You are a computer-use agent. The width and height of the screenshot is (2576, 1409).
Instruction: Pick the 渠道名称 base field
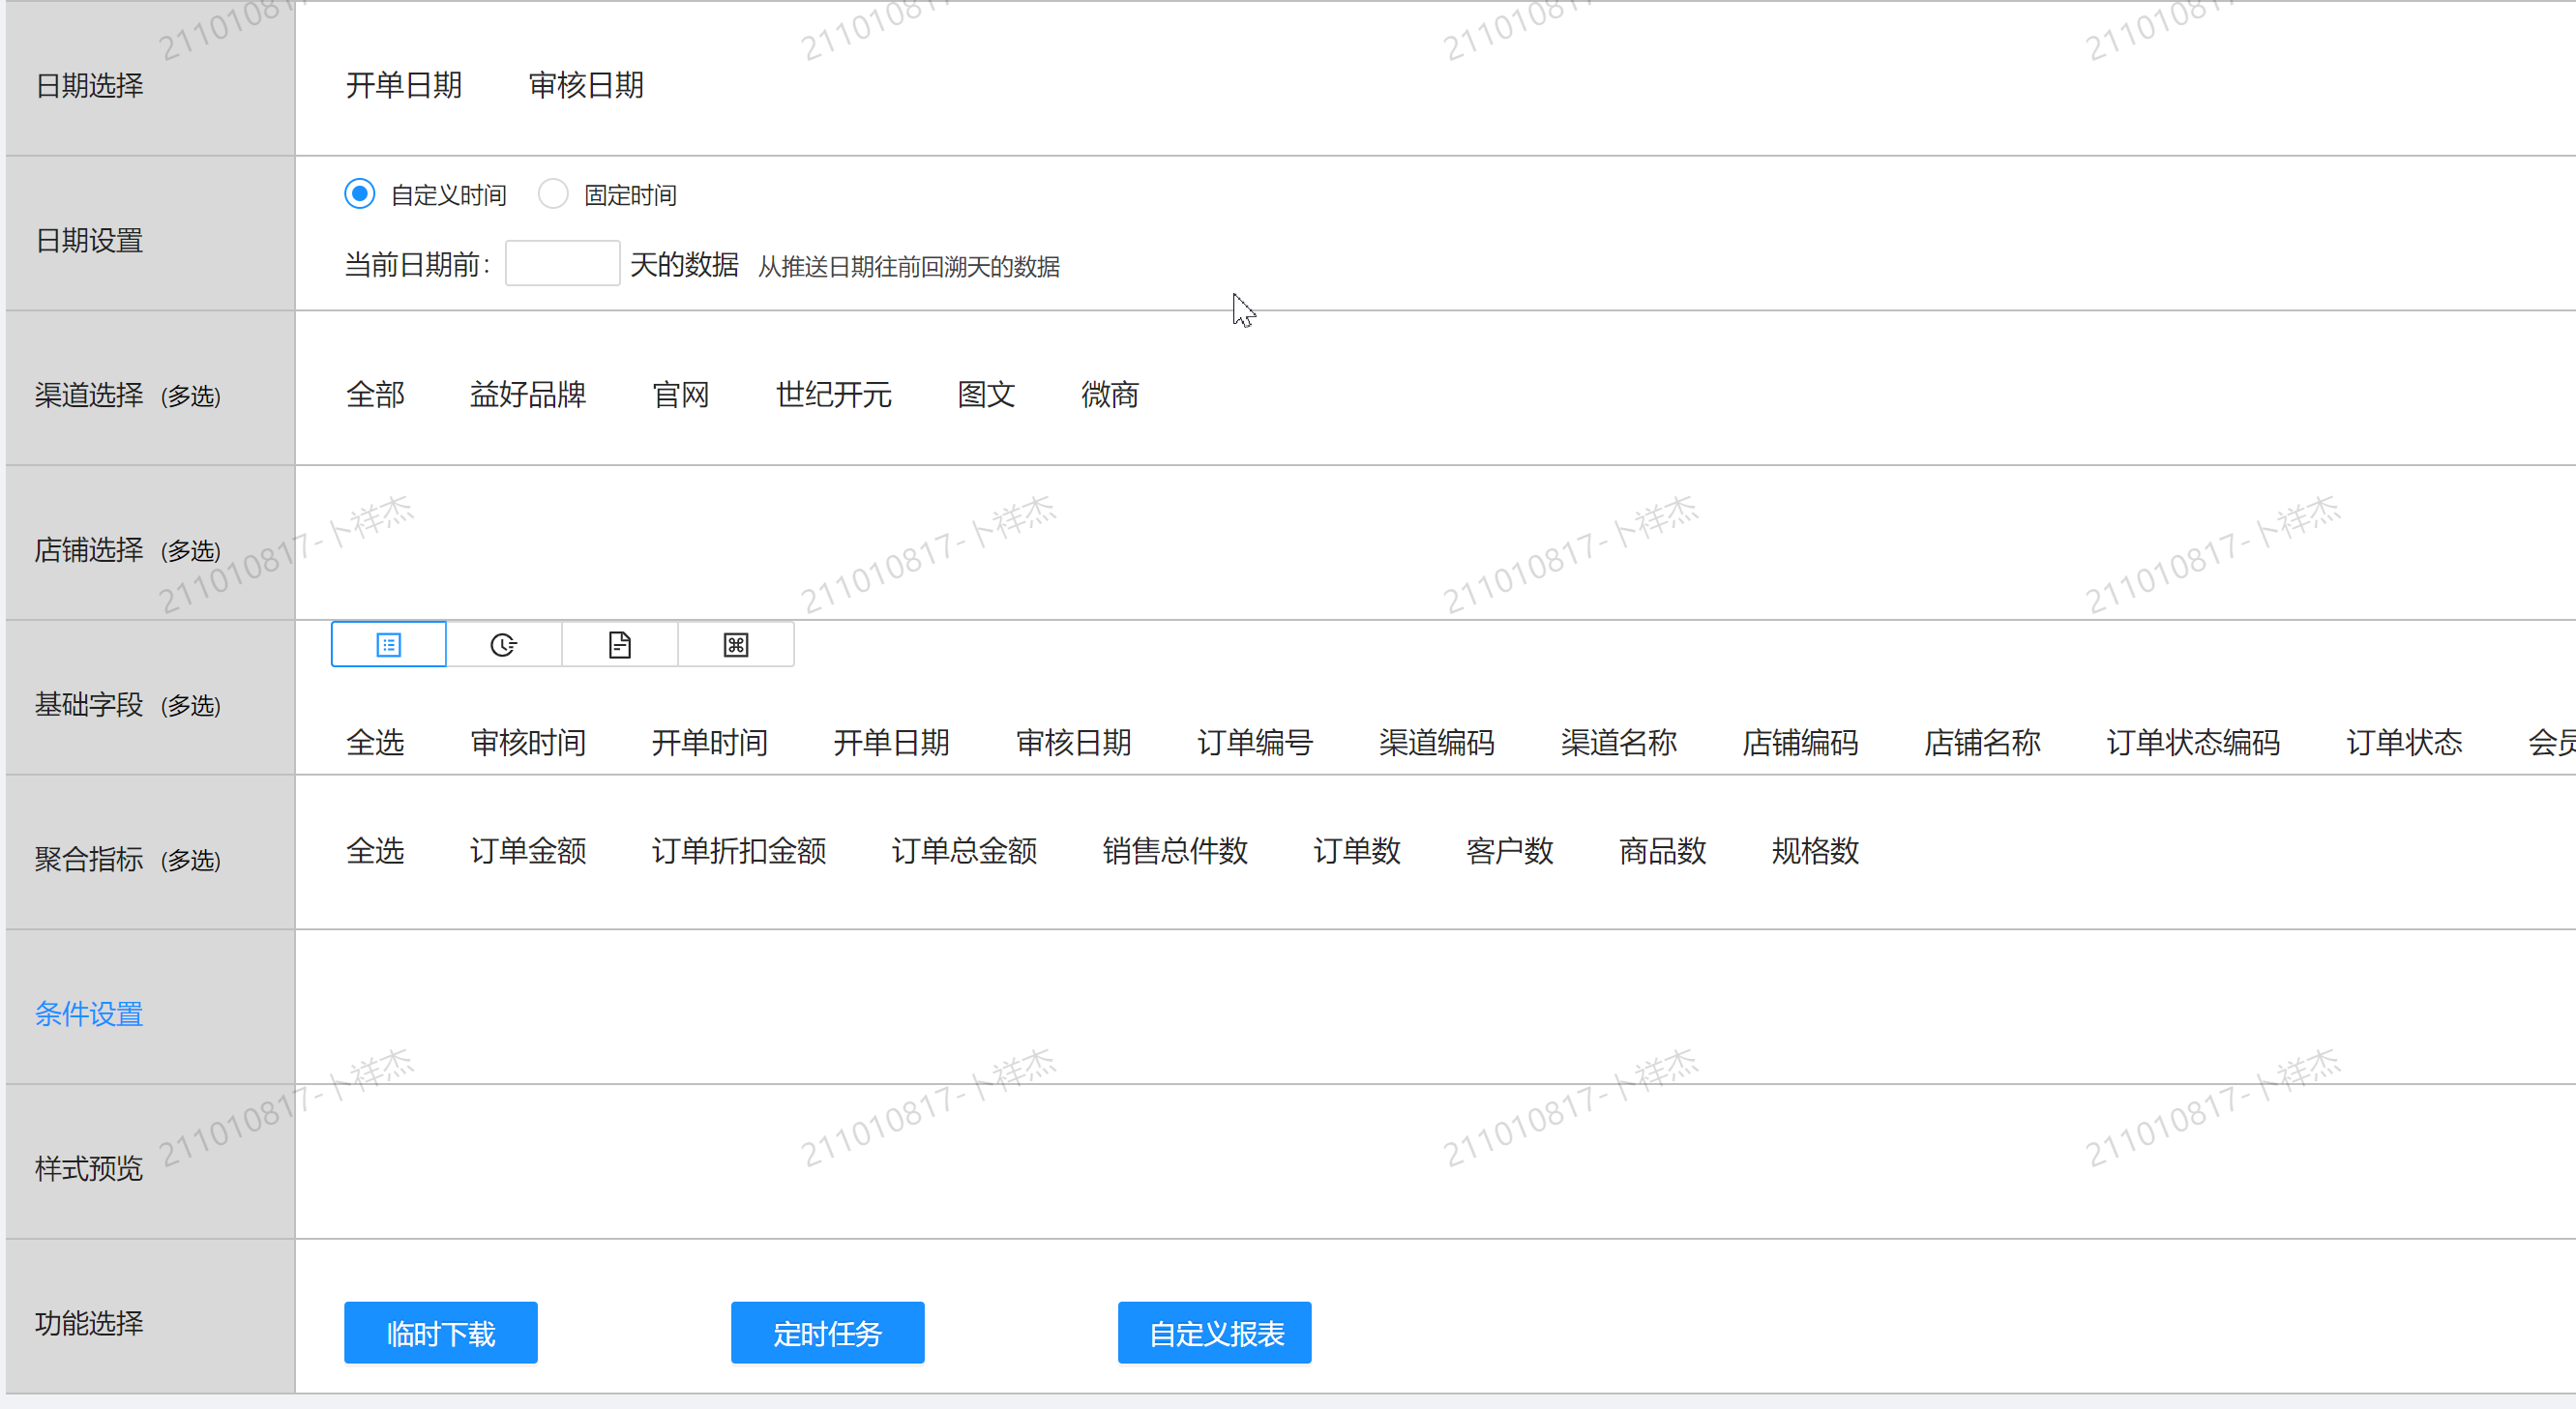[x=1619, y=743]
